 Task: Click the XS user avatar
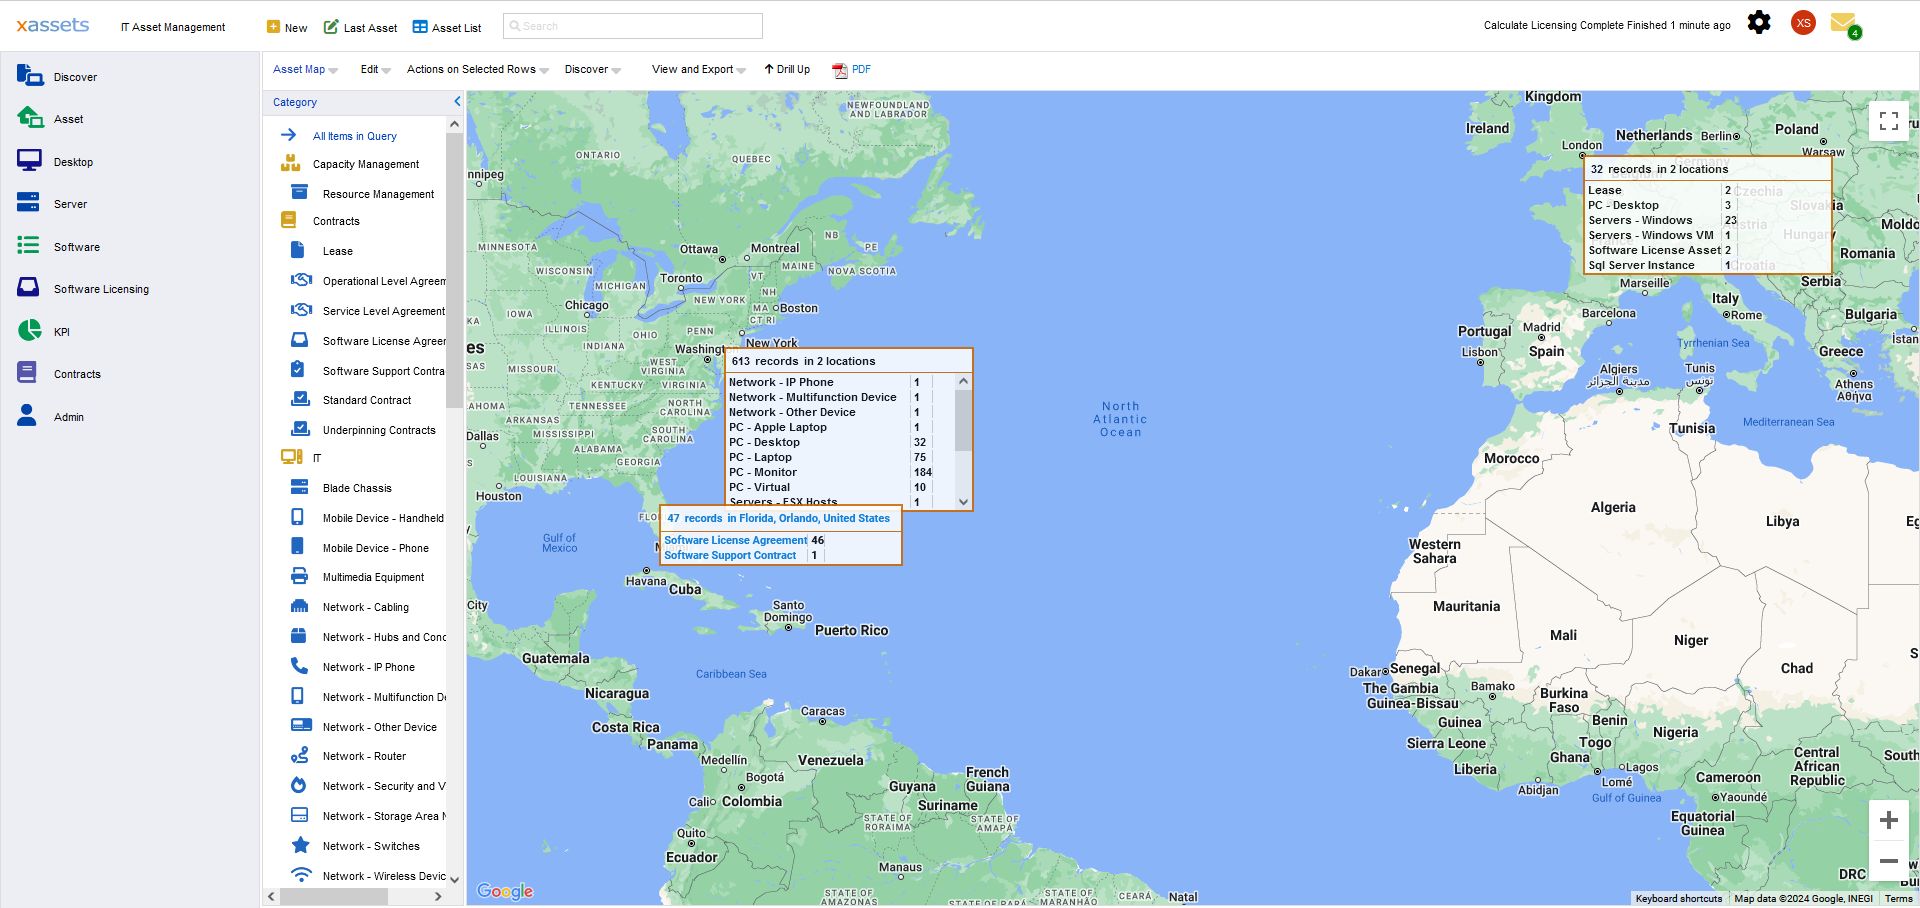coord(1803,23)
